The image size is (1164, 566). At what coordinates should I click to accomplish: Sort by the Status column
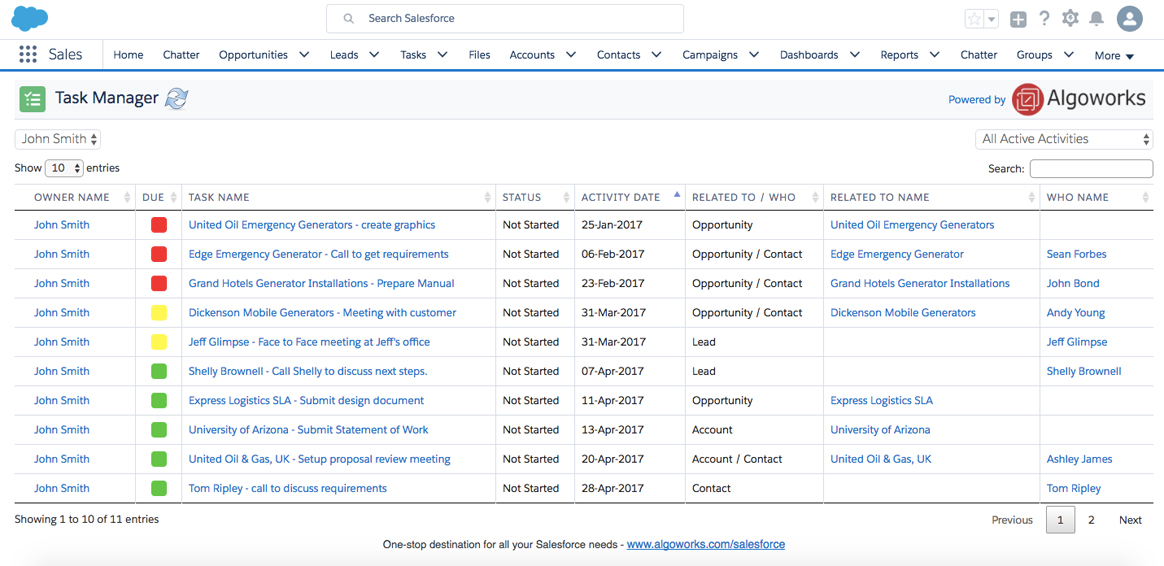(x=535, y=198)
